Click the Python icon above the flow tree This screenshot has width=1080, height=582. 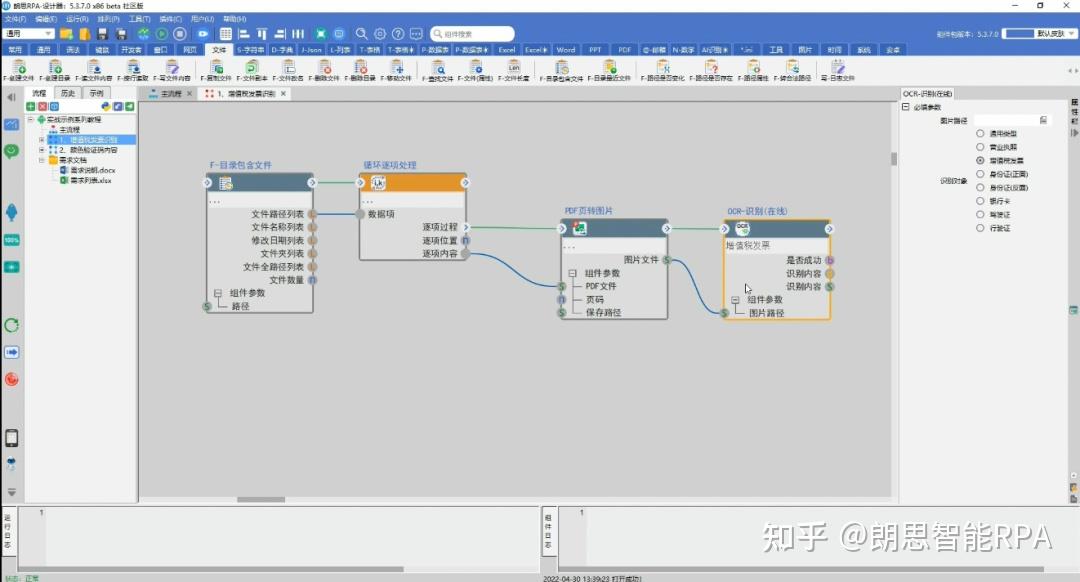tap(106, 106)
